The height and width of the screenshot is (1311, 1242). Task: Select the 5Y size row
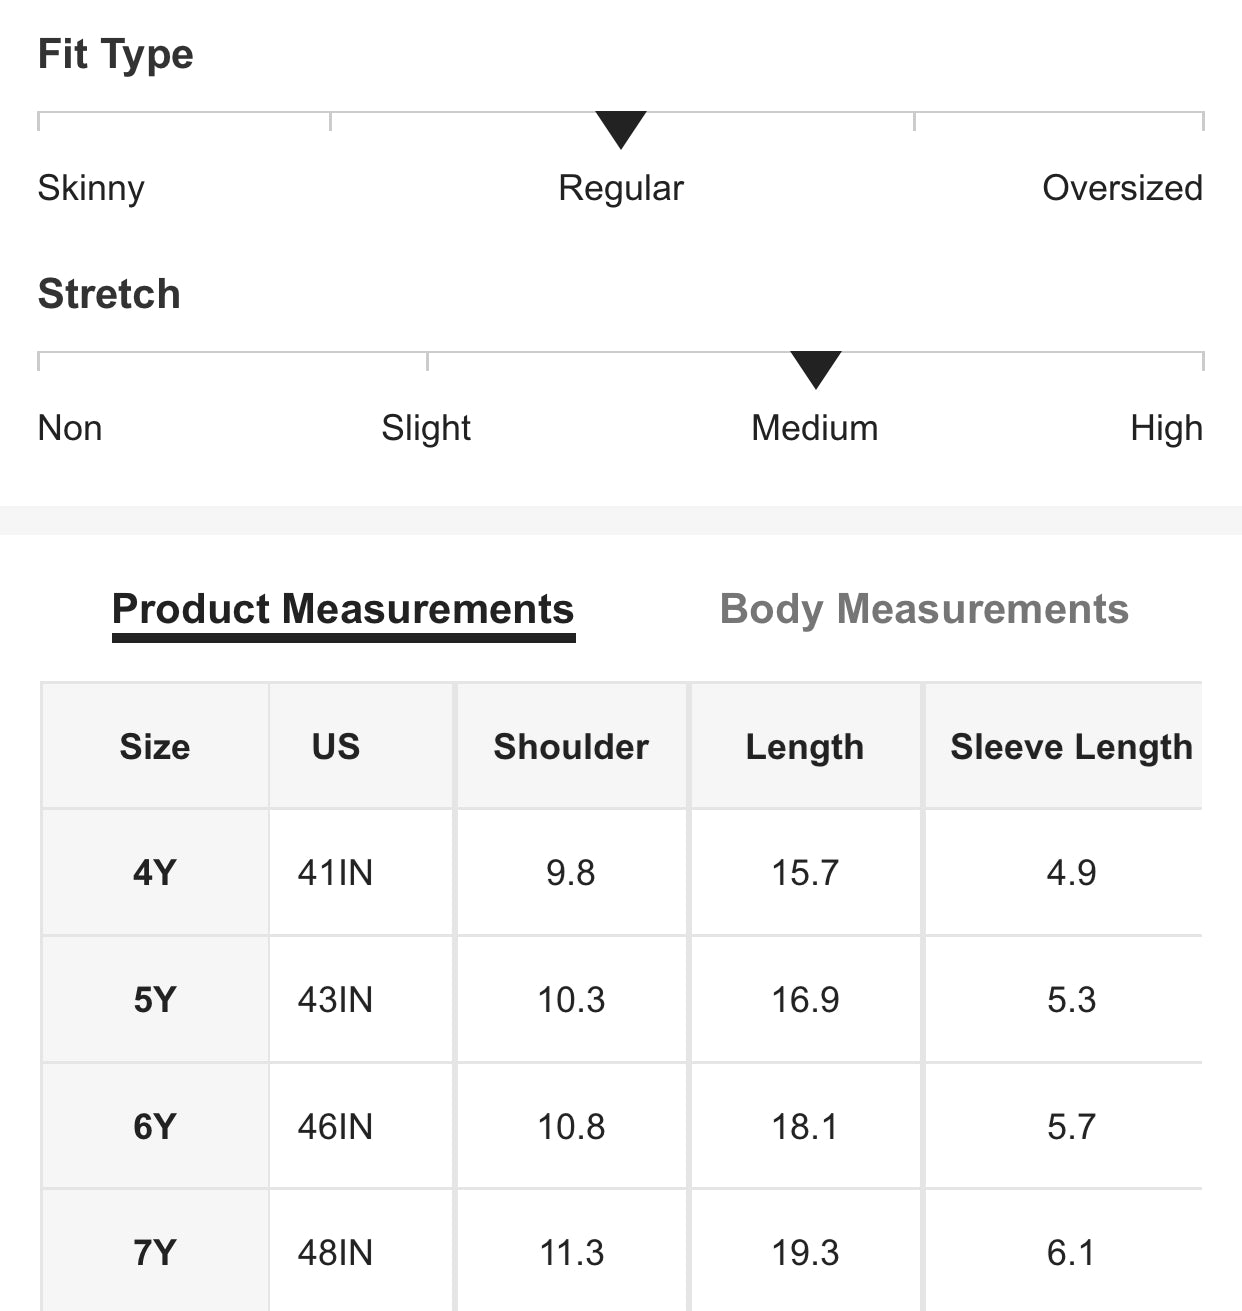click(155, 999)
